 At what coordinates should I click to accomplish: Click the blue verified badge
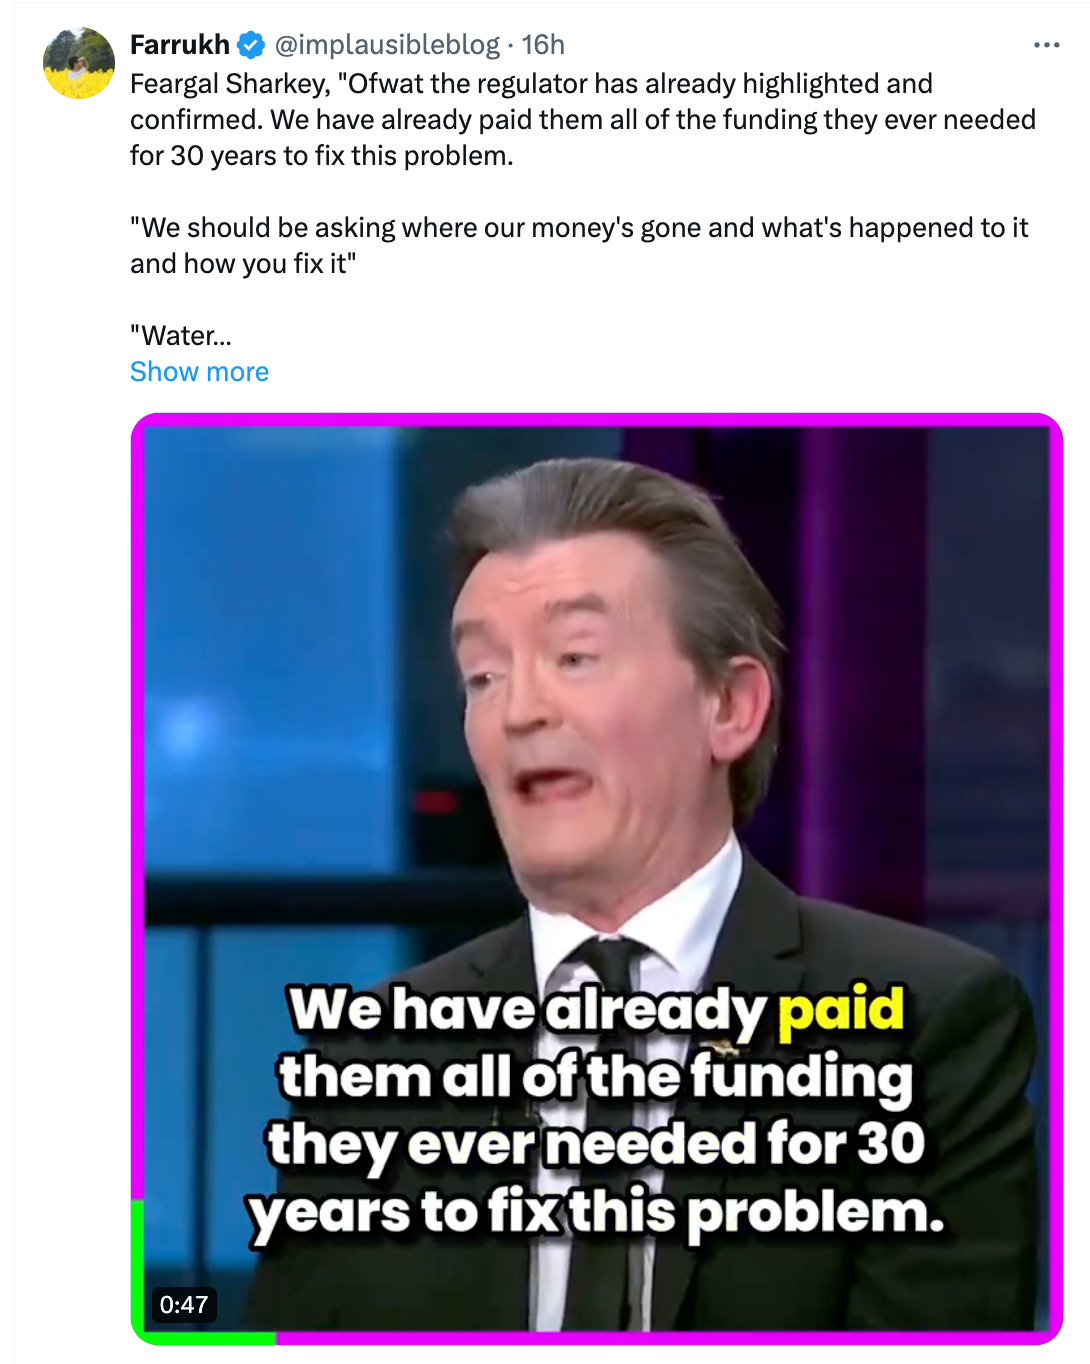[x=251, y=45]
